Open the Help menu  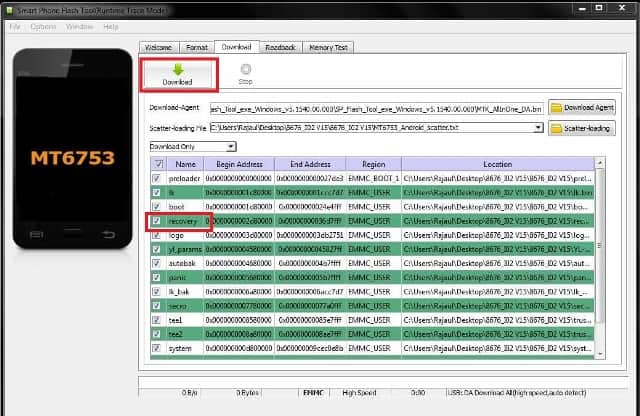pos(111,27)
